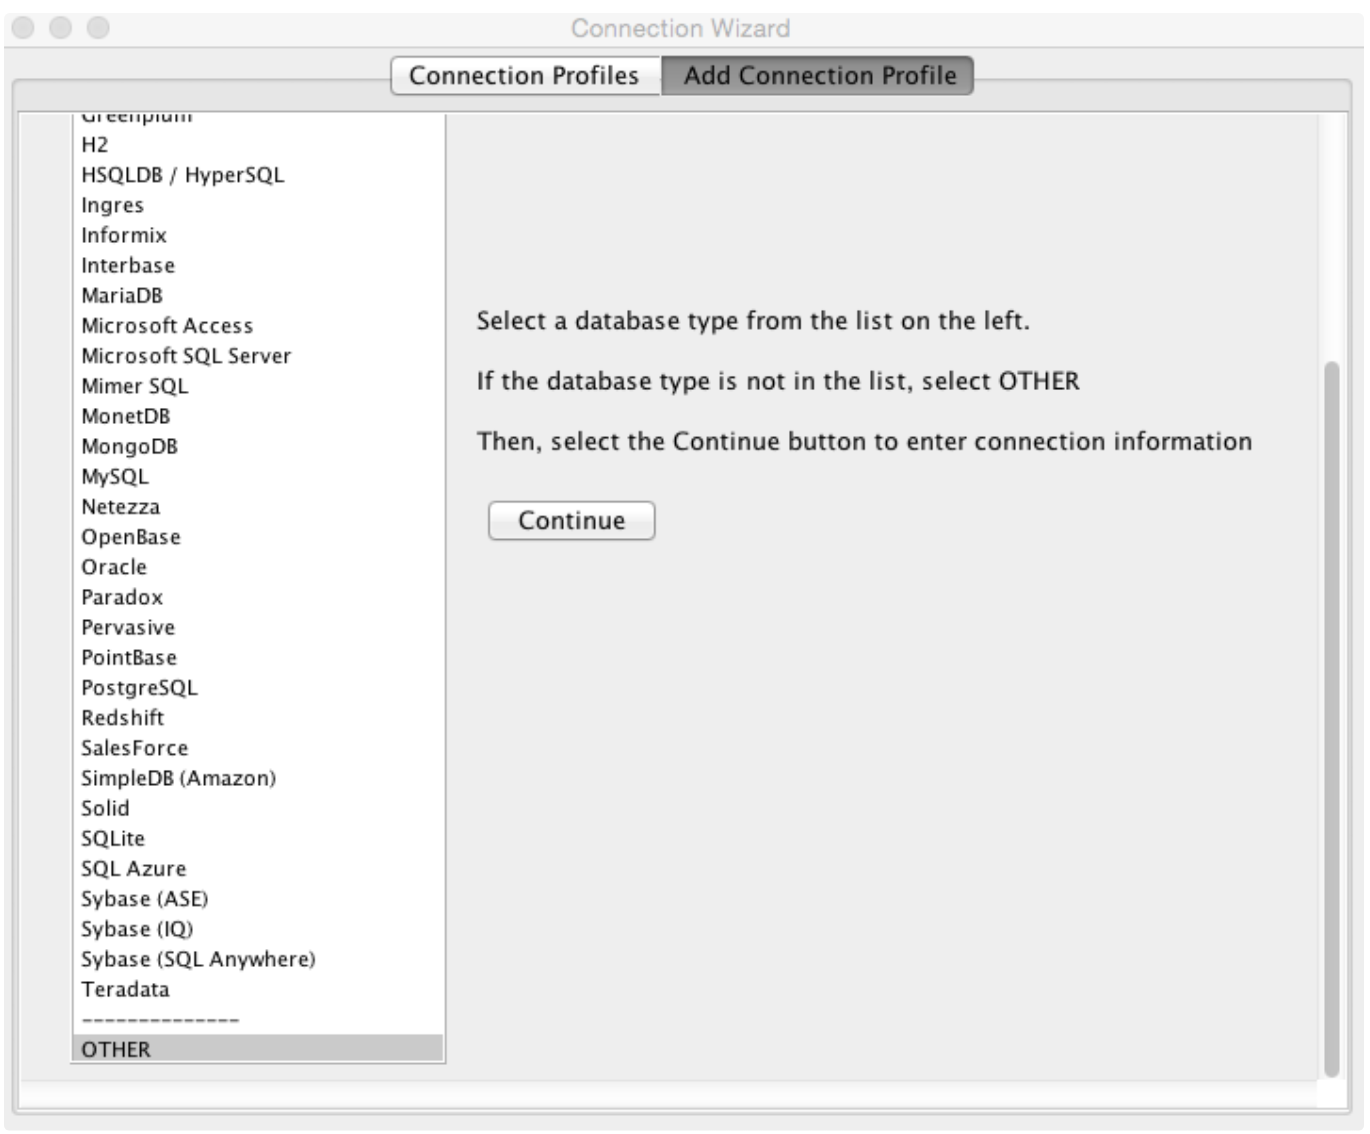The image size is (1370, 1134).
Task: Select Oracle in the list
Action: [114, 567]
